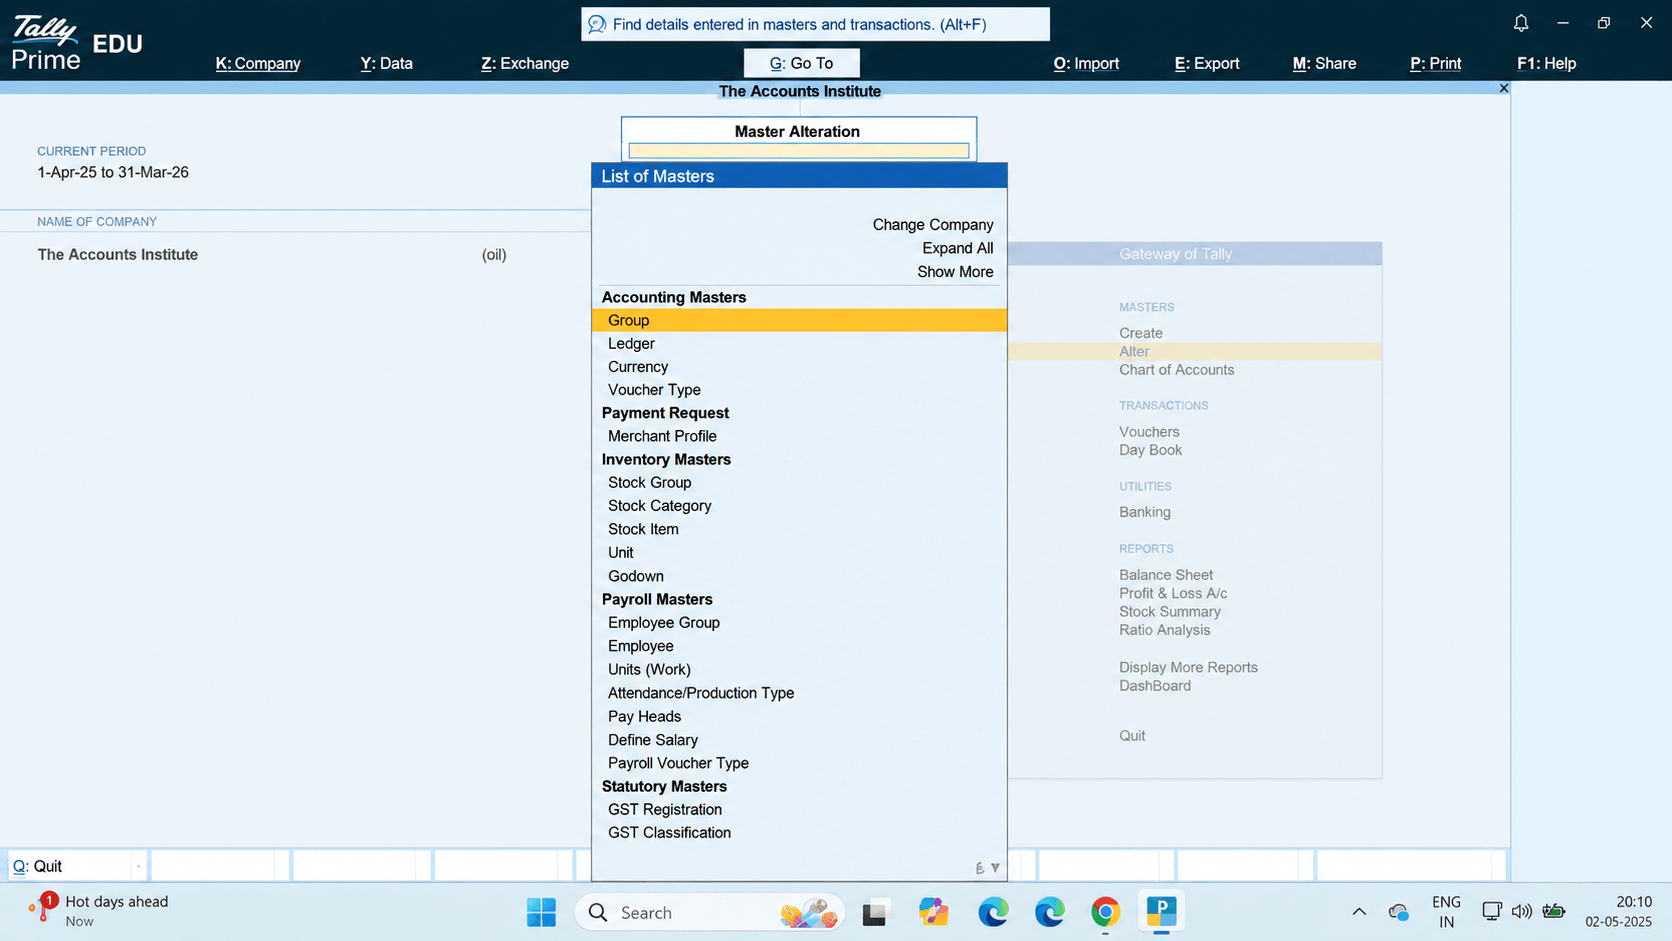Open the OneDrive cloud tray icon
Viewport: 1672px width, 941px height.
point(1398,912)
